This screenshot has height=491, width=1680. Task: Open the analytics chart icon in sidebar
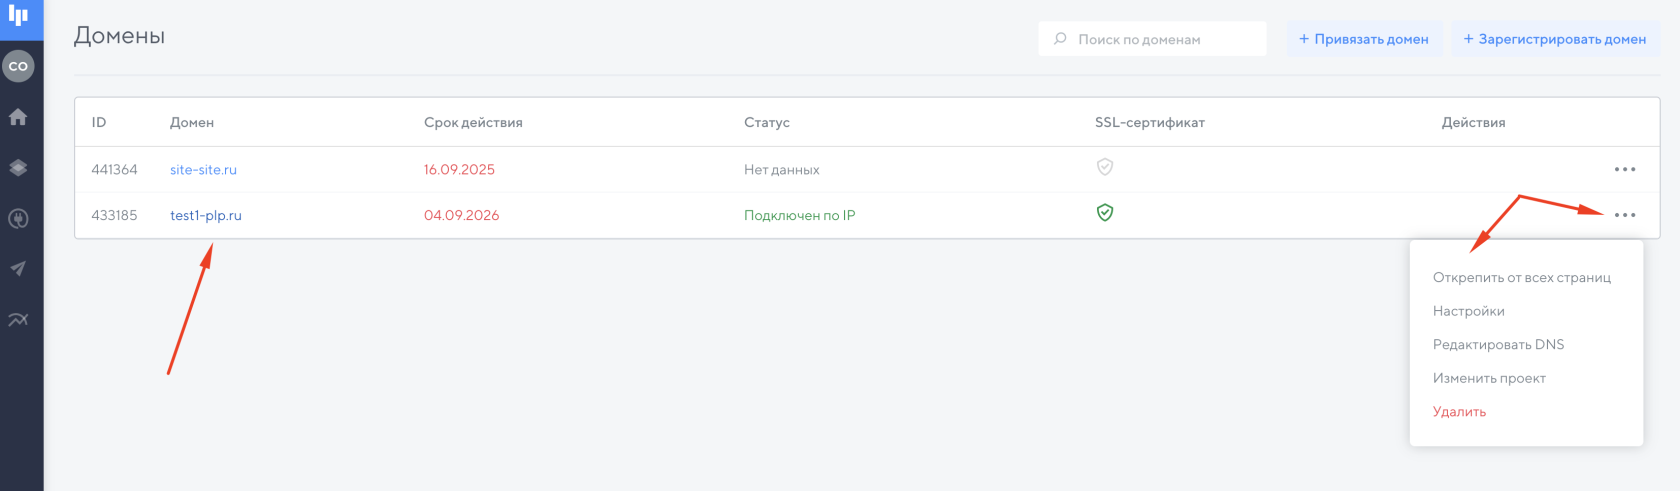[x=18, y=320]
